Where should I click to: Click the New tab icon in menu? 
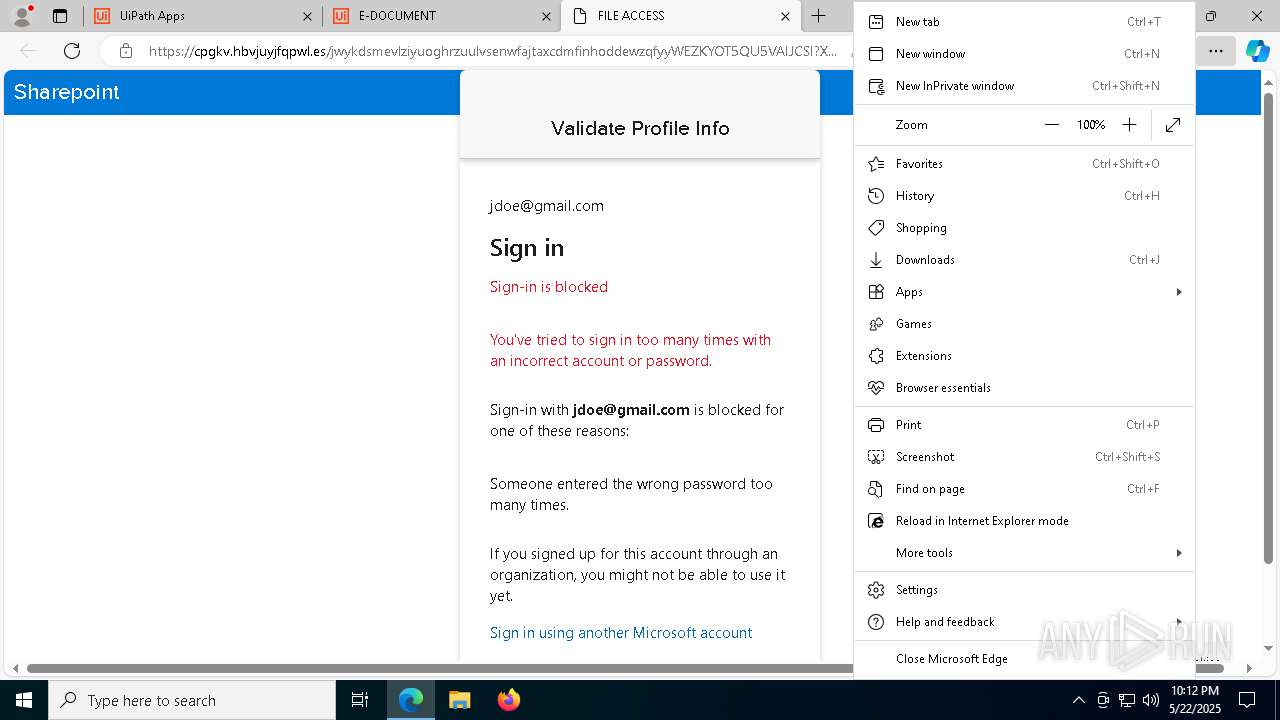(x=876, y=22)
